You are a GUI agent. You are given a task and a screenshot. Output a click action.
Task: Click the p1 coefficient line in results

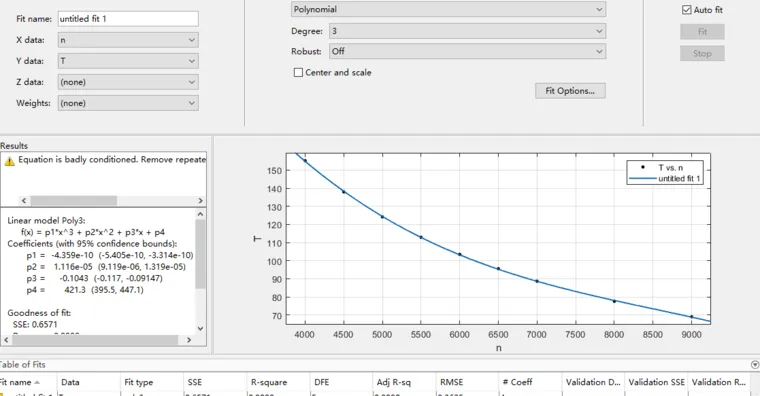(x=110, y=255)
